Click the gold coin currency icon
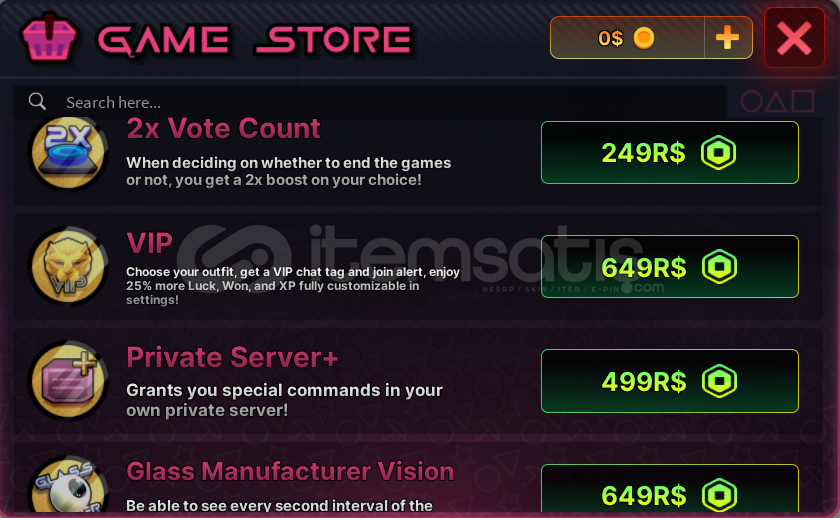The width and height of the screenshot is (840, 518). tap(644, 38)
